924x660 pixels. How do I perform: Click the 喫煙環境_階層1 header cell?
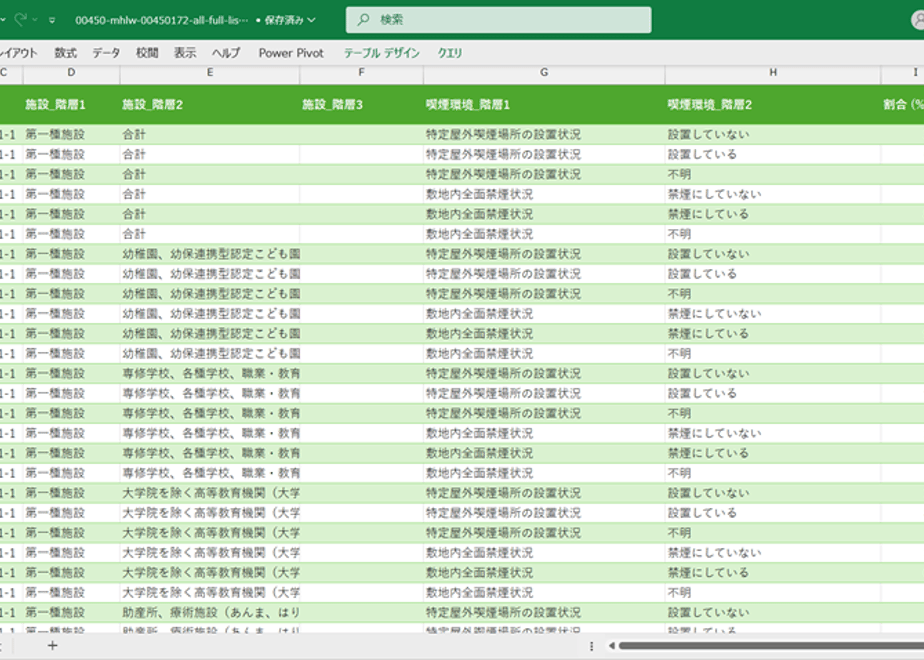tap(544, 105)
